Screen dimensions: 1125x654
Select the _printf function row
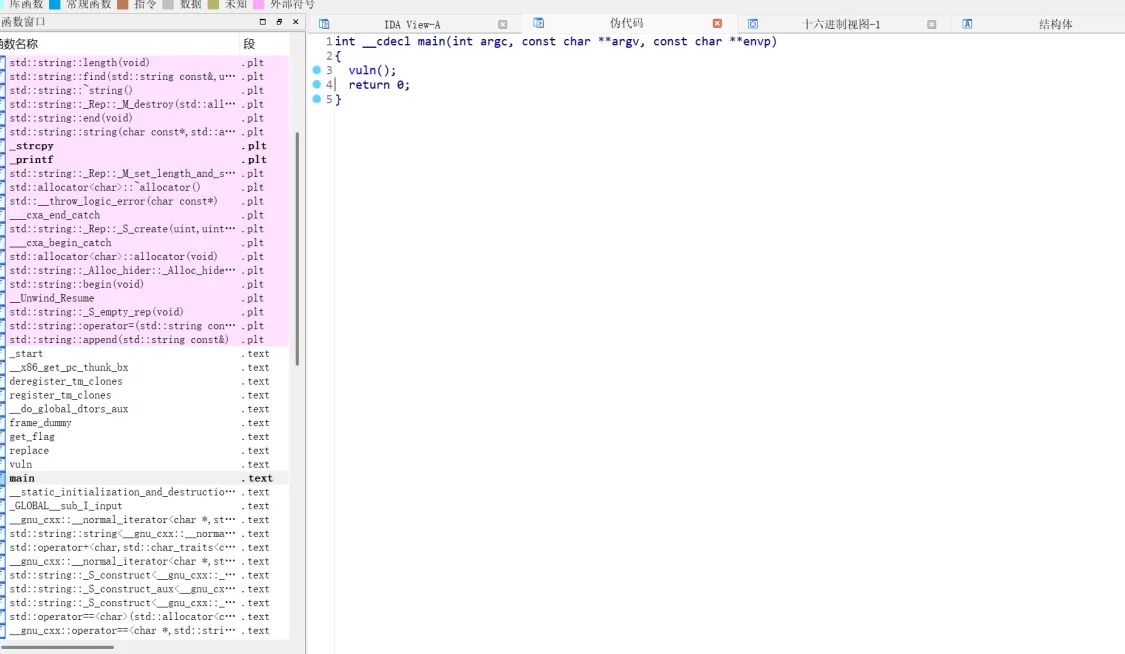[x=145, y=159]
